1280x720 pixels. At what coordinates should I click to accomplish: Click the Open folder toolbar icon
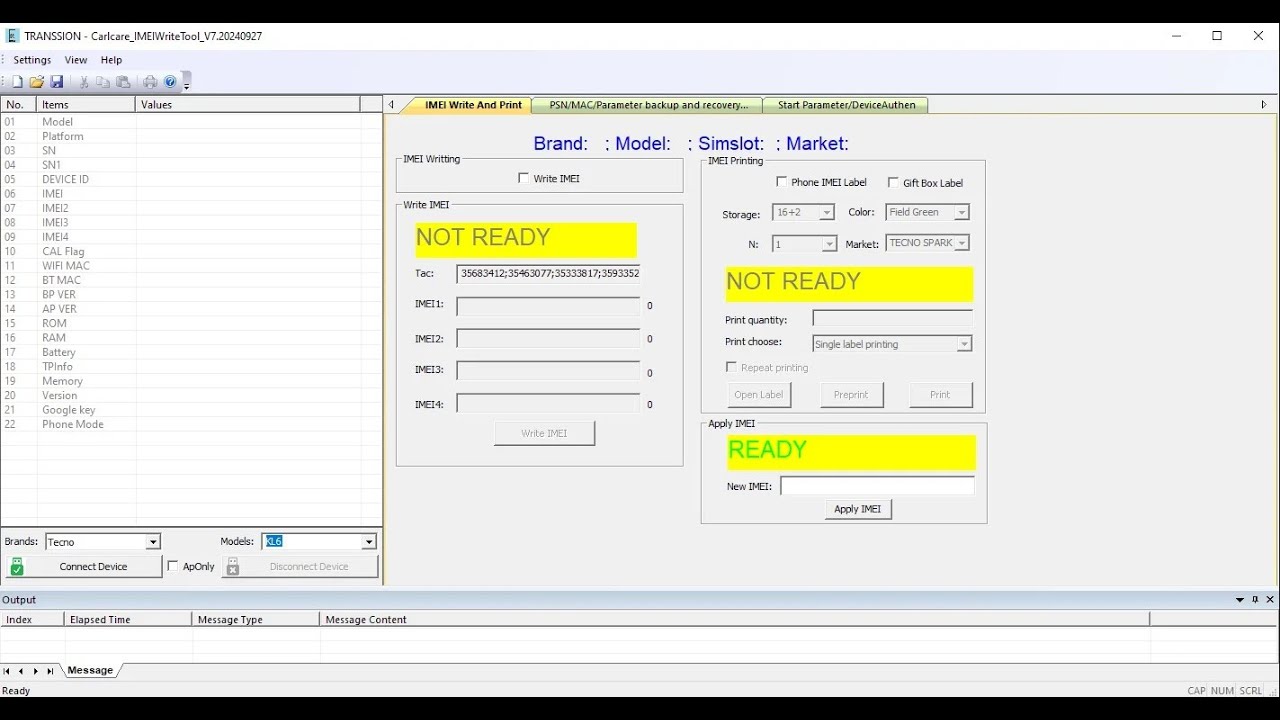coord(37,82)
